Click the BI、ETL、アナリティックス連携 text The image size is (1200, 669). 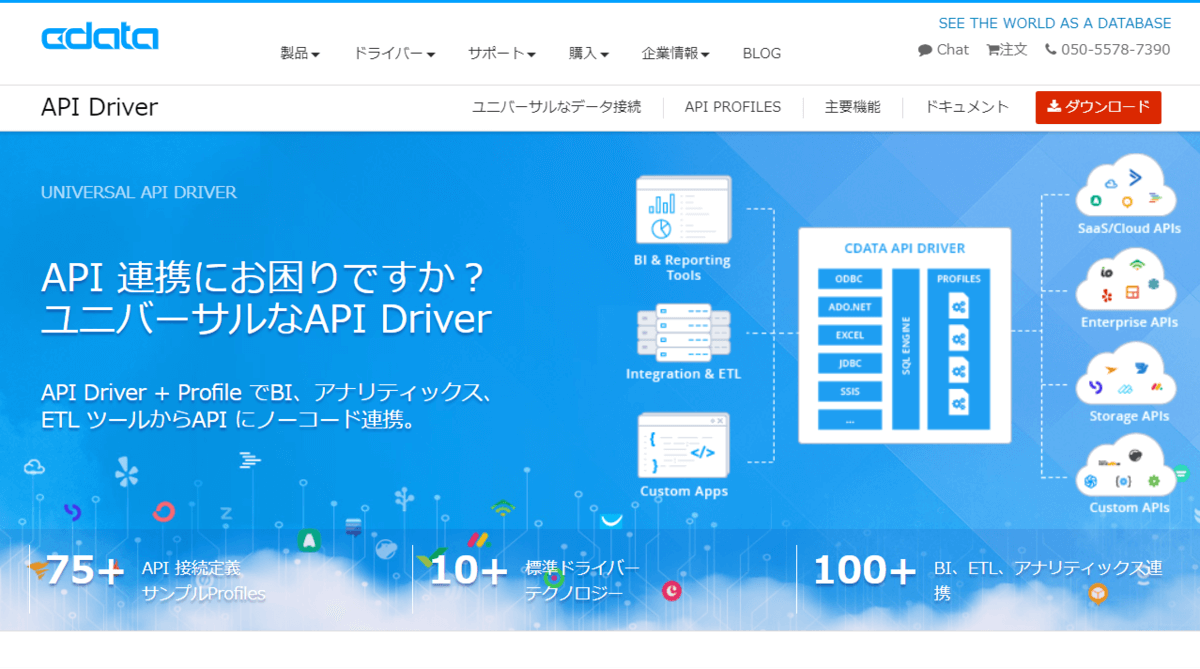[1048, 581]
